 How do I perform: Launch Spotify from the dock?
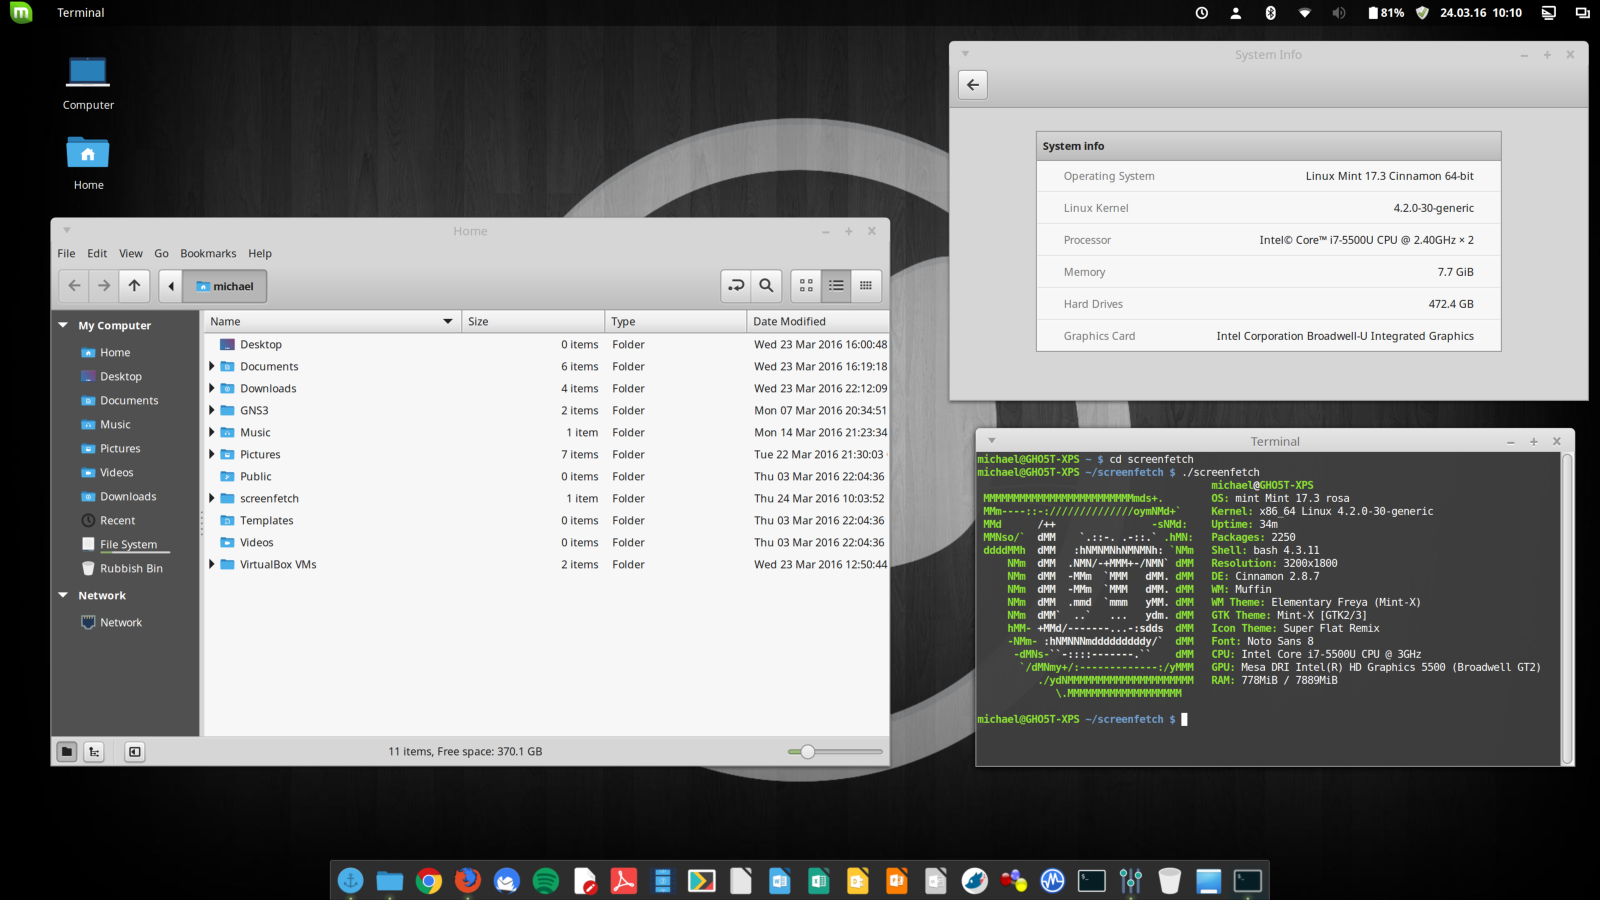[x=546, y=881]
